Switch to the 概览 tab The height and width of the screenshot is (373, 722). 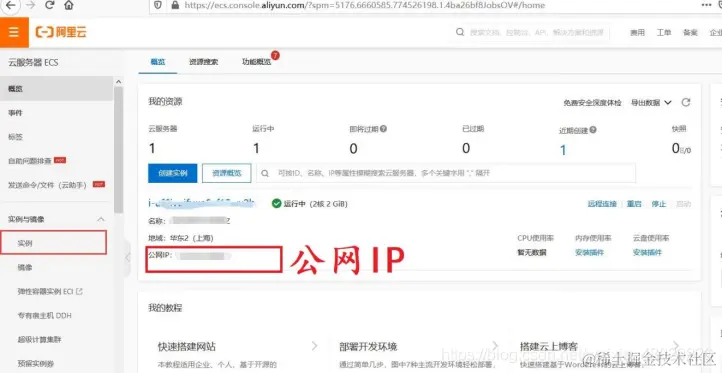[157, 62]
